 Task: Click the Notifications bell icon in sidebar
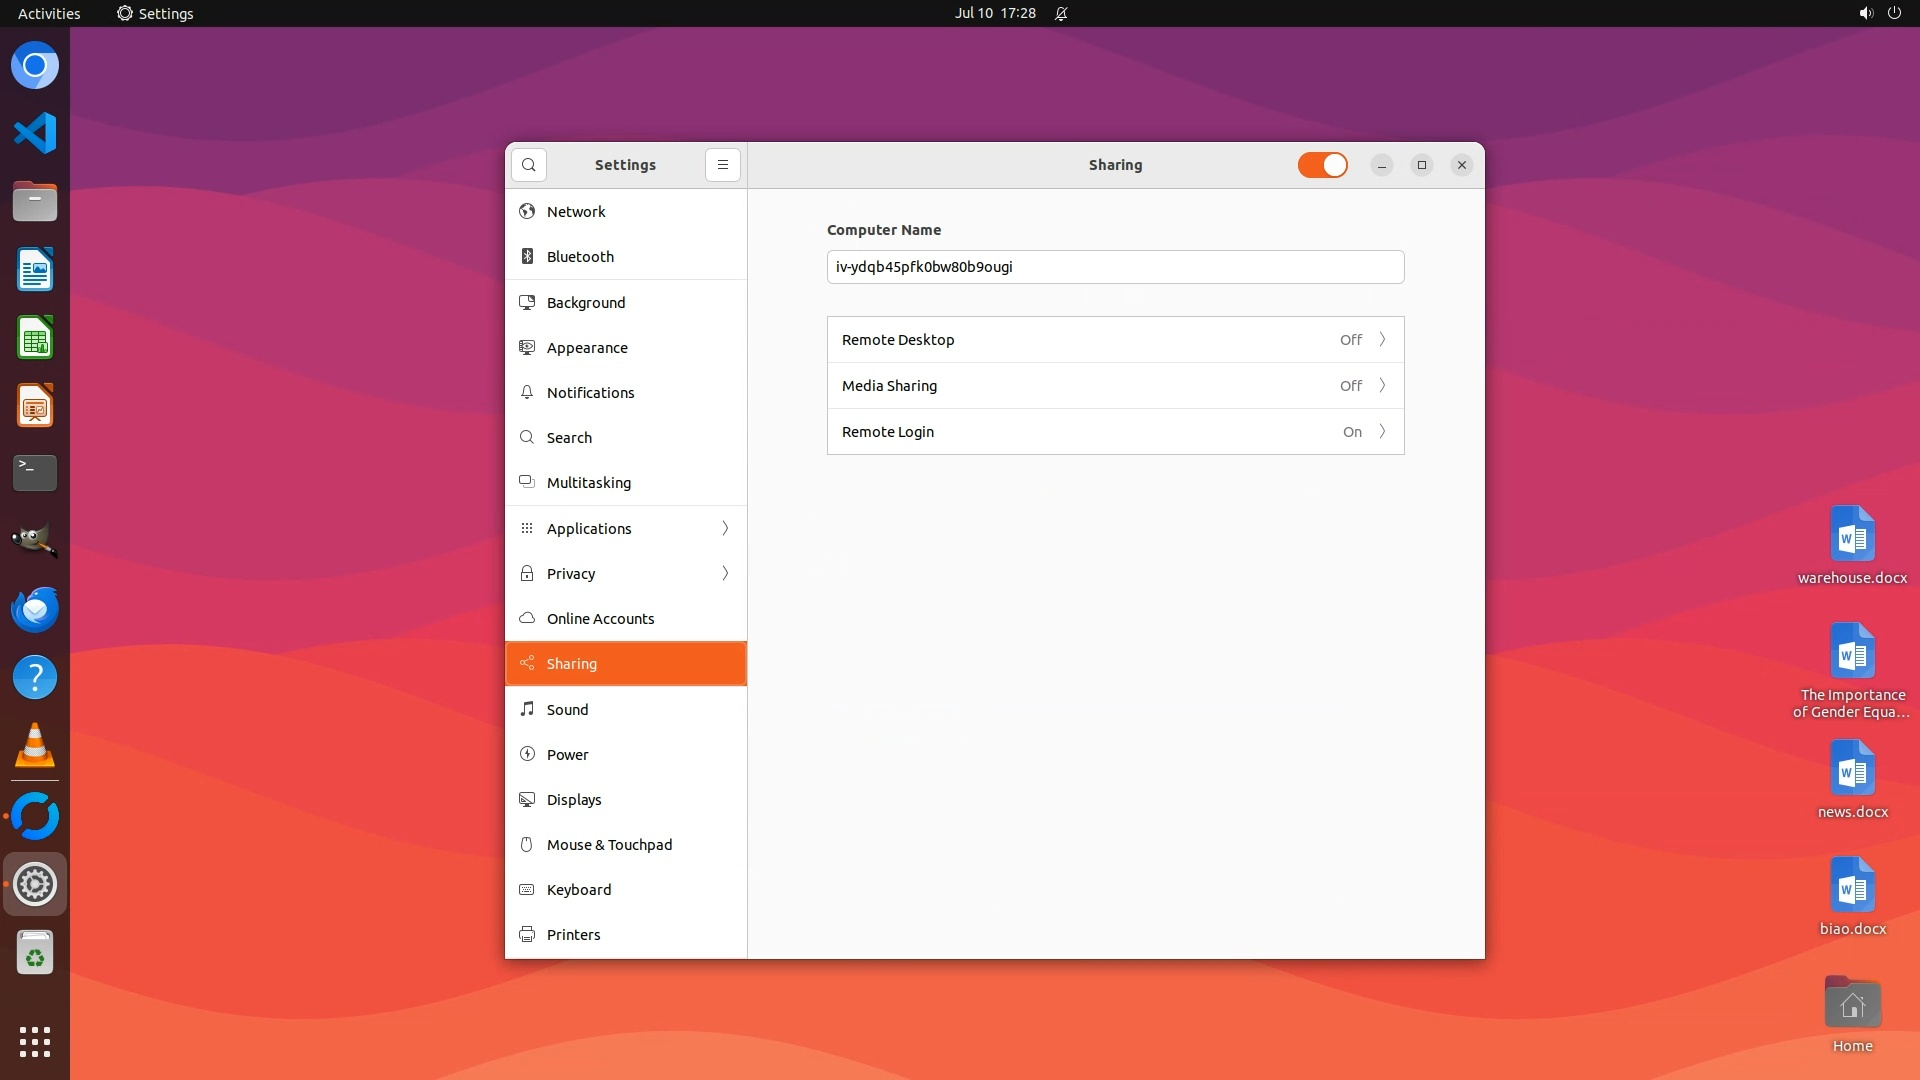pyautogui.click(x=527, y=393)
